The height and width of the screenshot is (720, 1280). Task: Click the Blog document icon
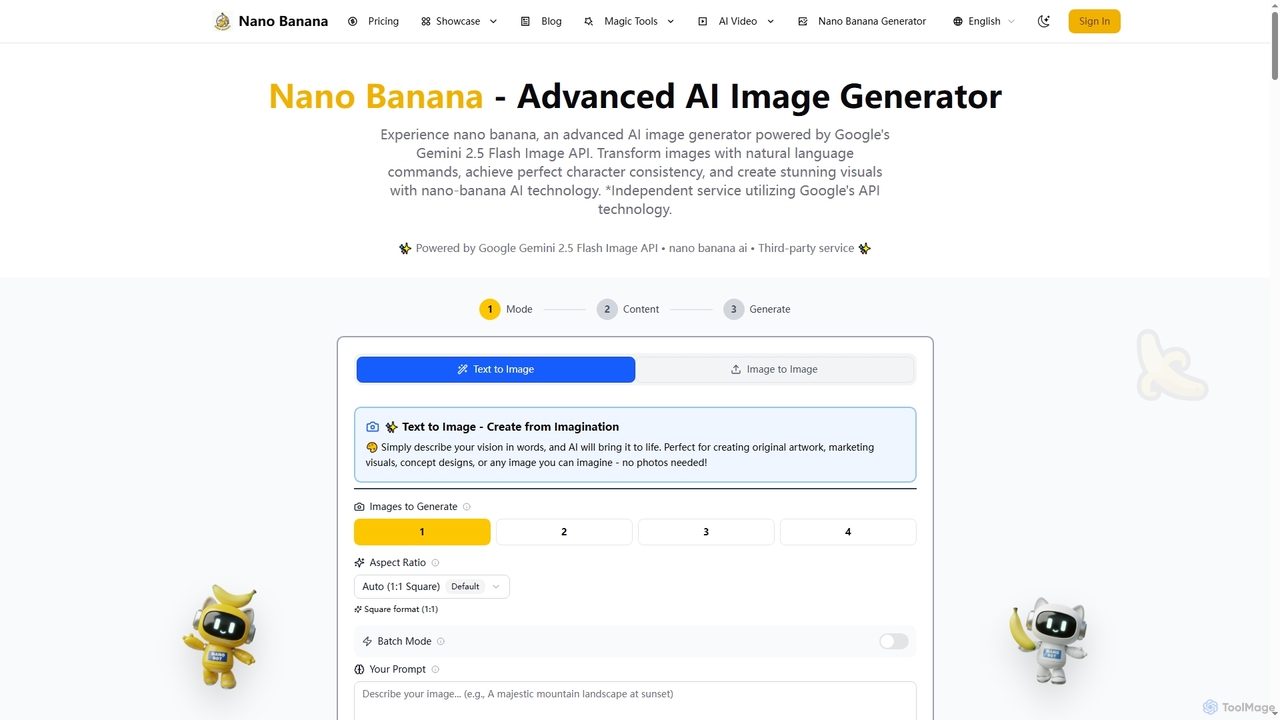525,21
